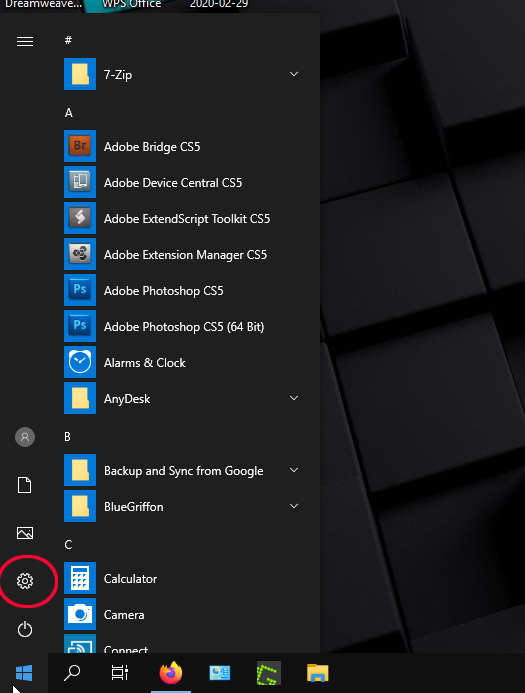Click the Adobe Device Central CS5 icon
The image size is (525, 693).
click(80, 182)
